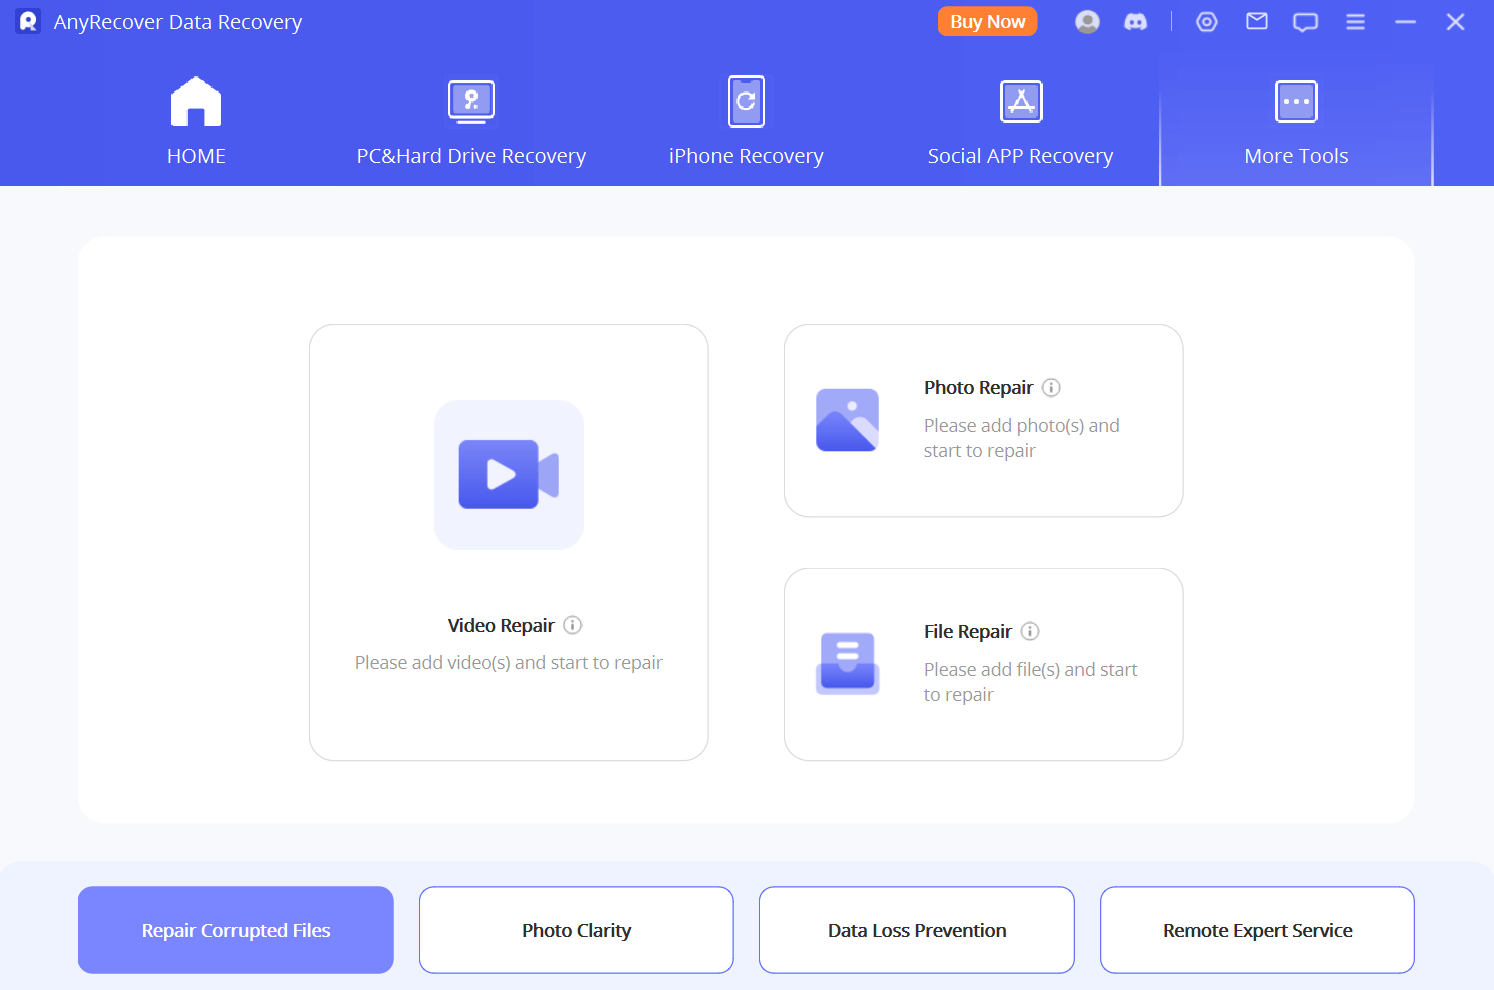Go to the HOME tab

(196, 120)
